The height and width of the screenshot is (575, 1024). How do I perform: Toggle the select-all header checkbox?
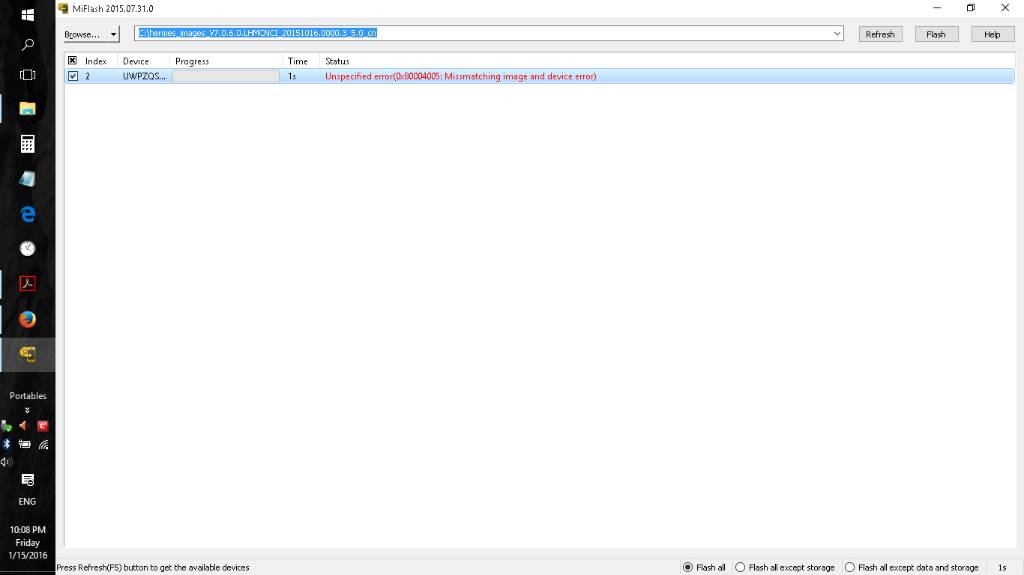point(72,61)
